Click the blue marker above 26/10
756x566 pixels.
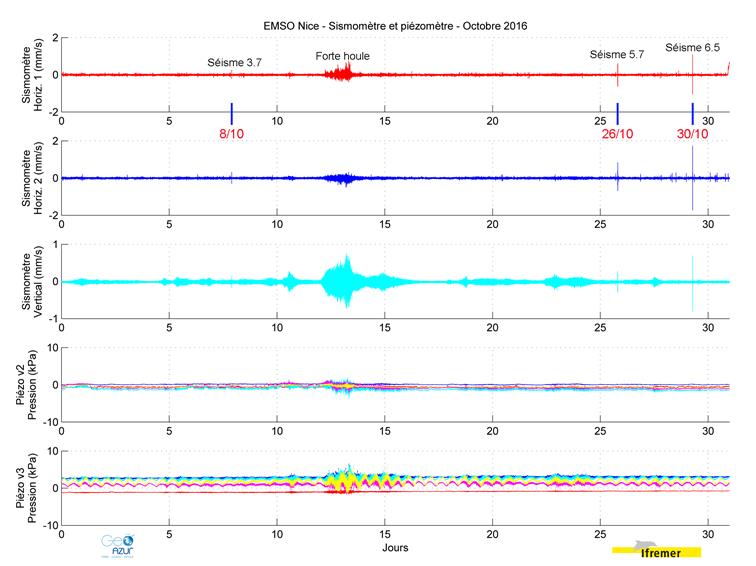(617, 112)
